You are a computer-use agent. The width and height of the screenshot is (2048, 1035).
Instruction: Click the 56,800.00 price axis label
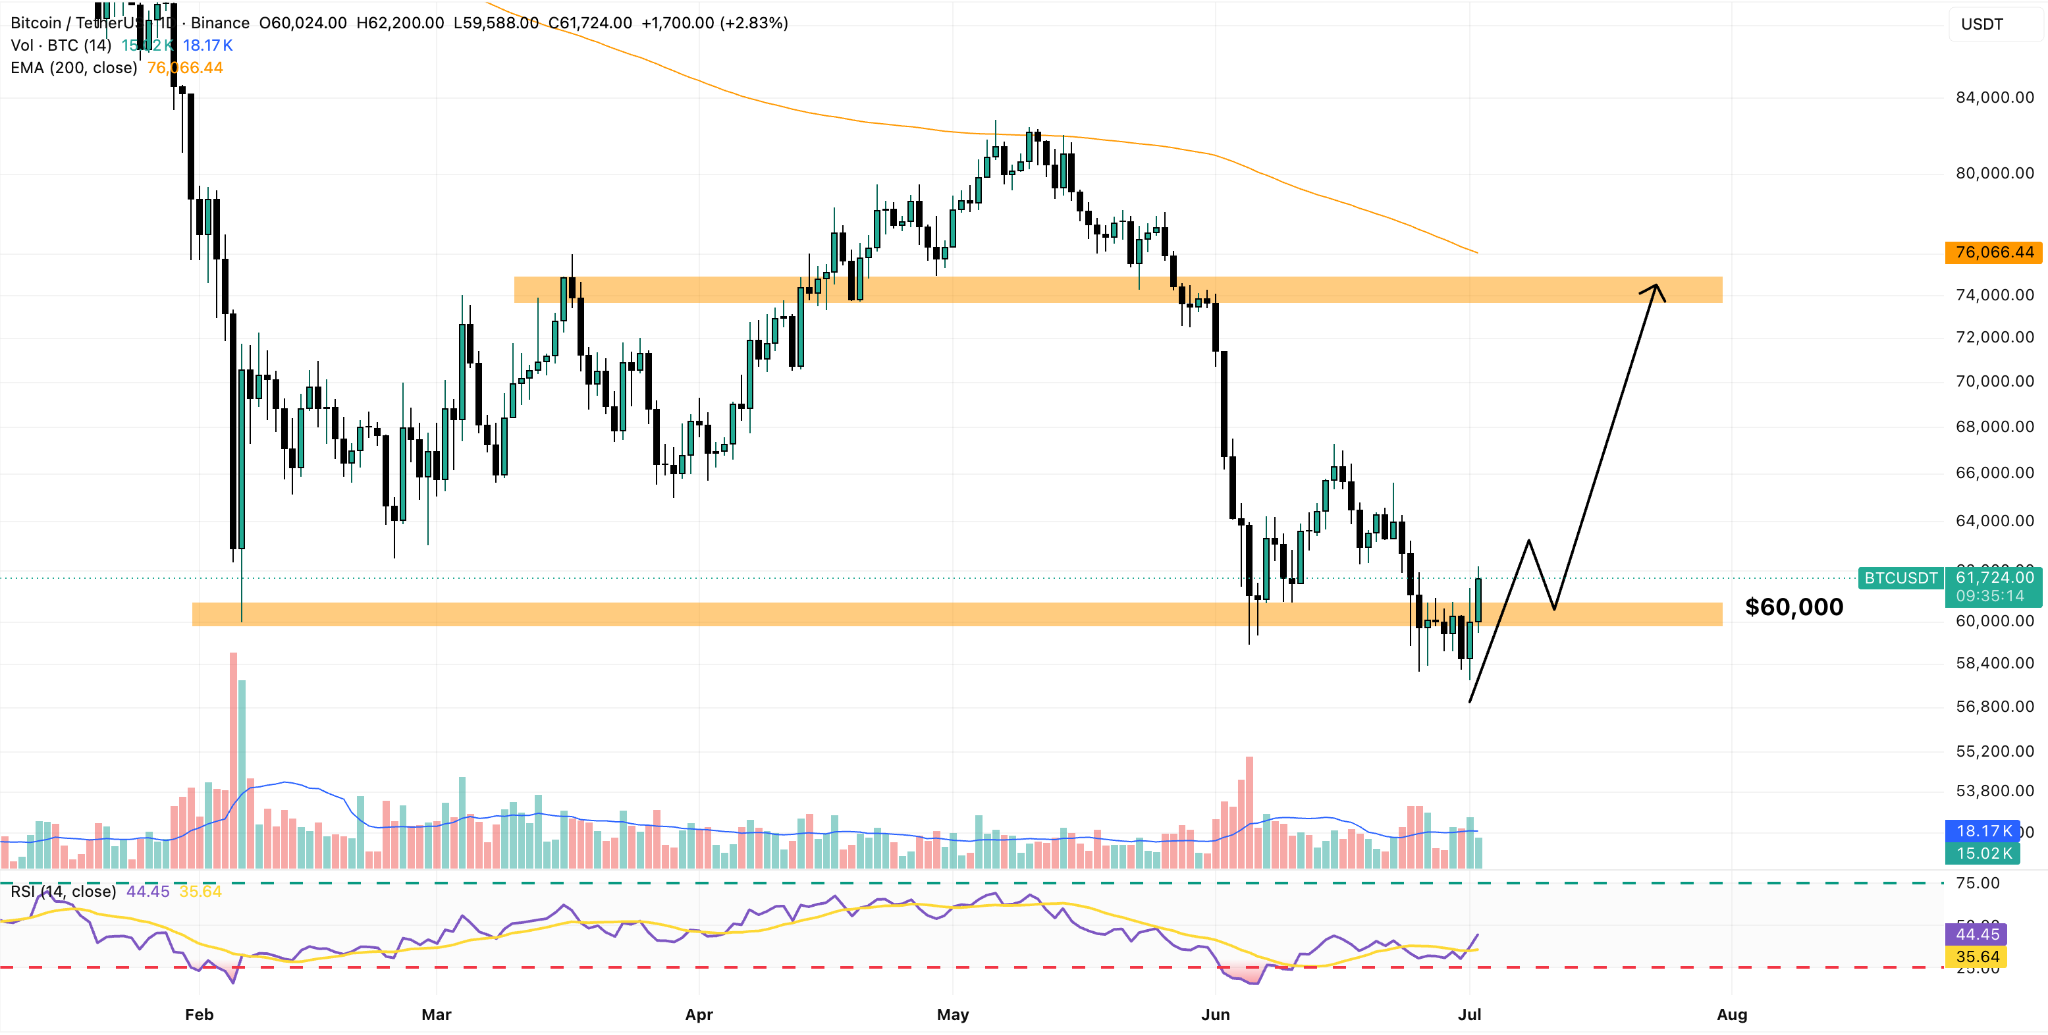pos(1995,707)
